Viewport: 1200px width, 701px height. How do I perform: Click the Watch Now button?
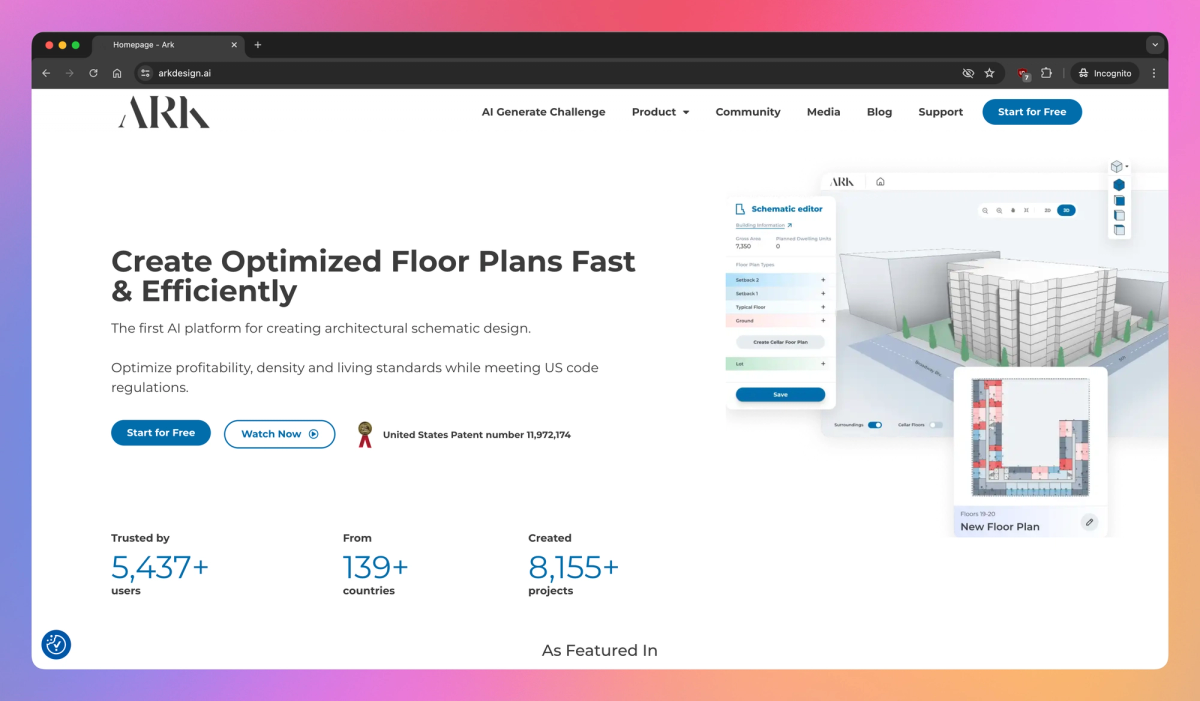(279, 434)
